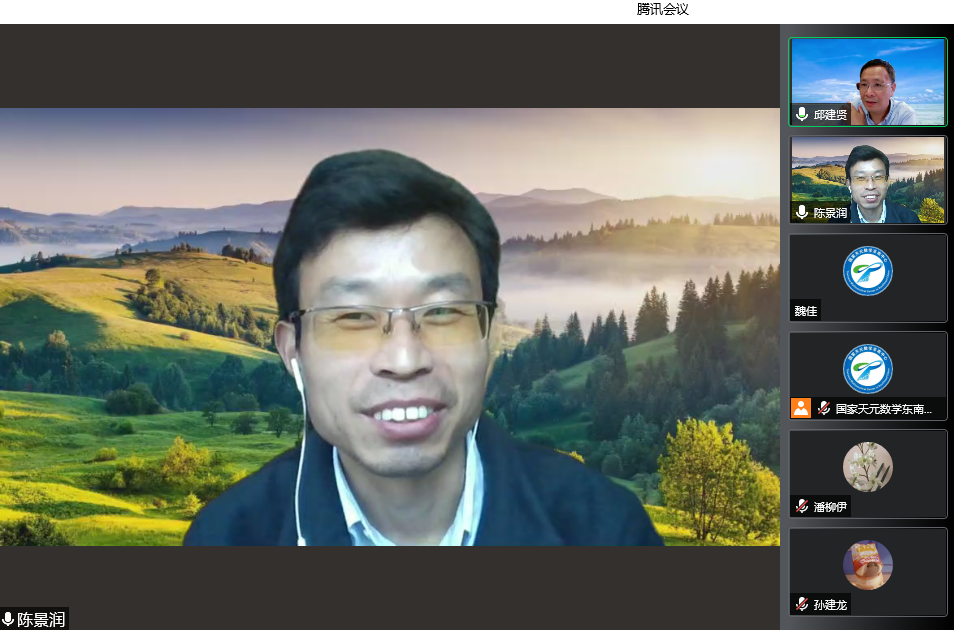
Task: Click the main video of 陈景润
Action: [x=390, y=330]
